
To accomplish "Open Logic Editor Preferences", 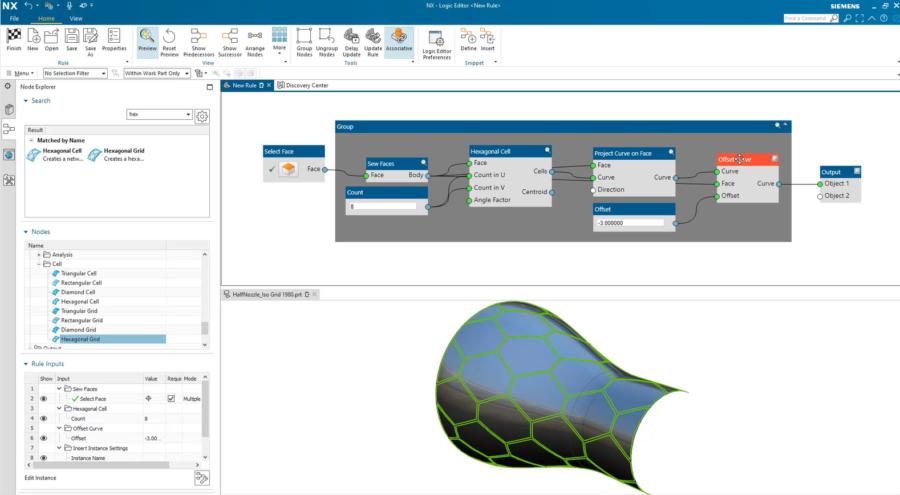I will (437, 37).
